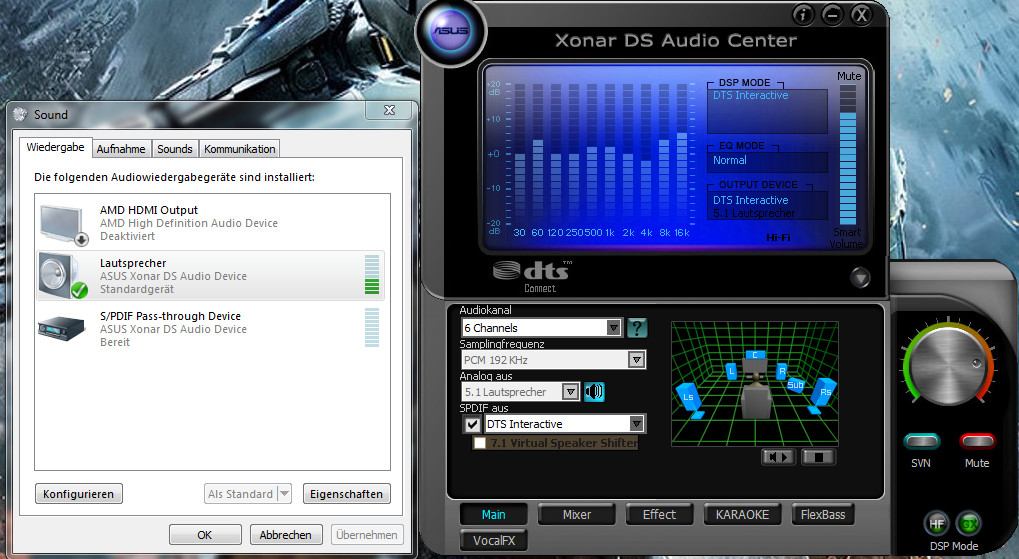Image resolution: width=1019 pixels, height=559 pixels.
Task: Minimize the Xonar DS Audio Center
Action: (x=832, y=15)
